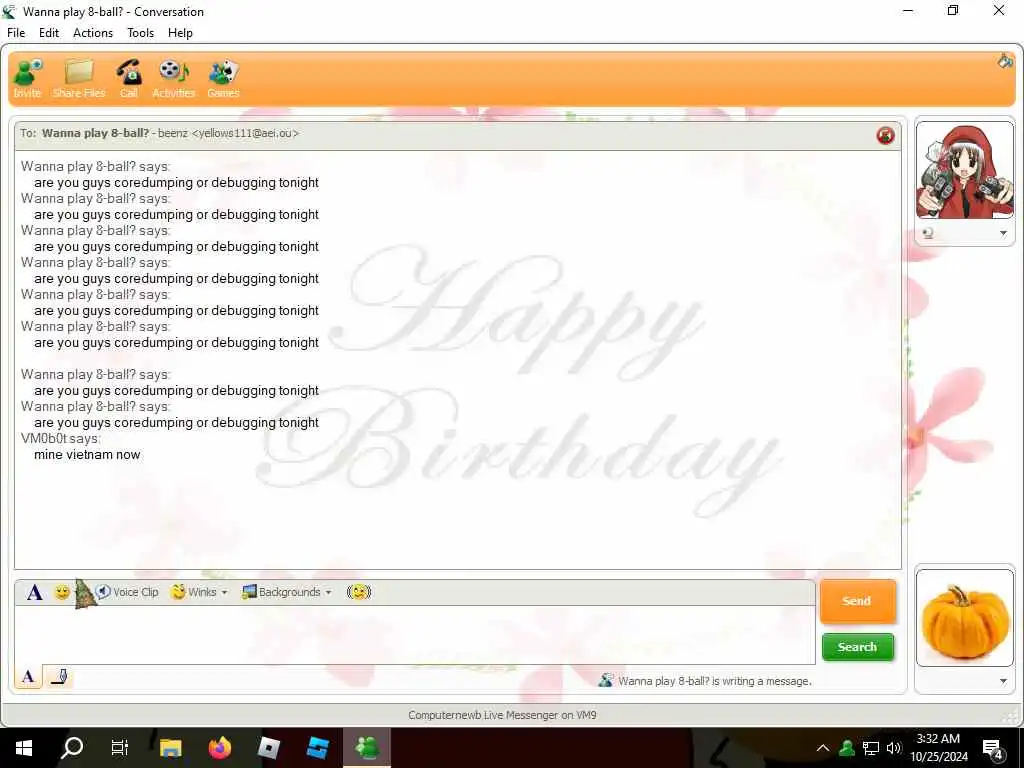
Task: Show hidden system tray icons
Action: (x=823, y=748)
